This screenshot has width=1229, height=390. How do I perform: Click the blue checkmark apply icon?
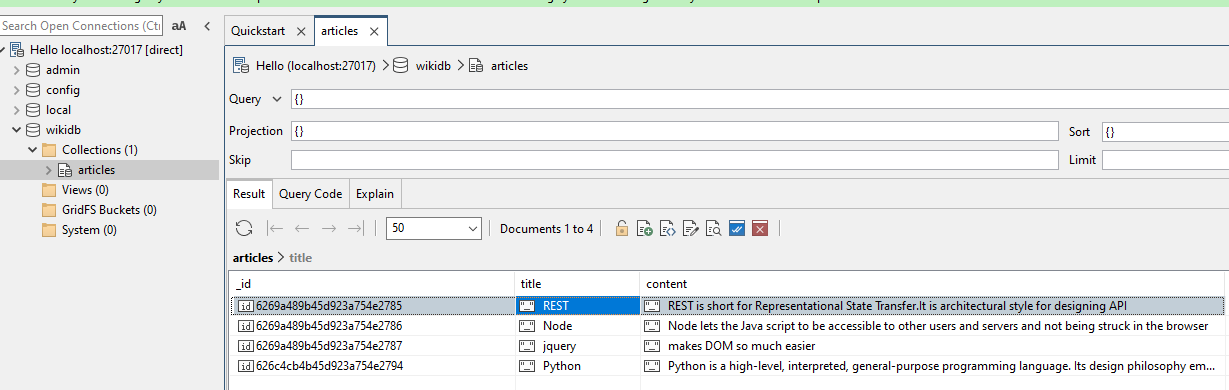pos(737,229)
